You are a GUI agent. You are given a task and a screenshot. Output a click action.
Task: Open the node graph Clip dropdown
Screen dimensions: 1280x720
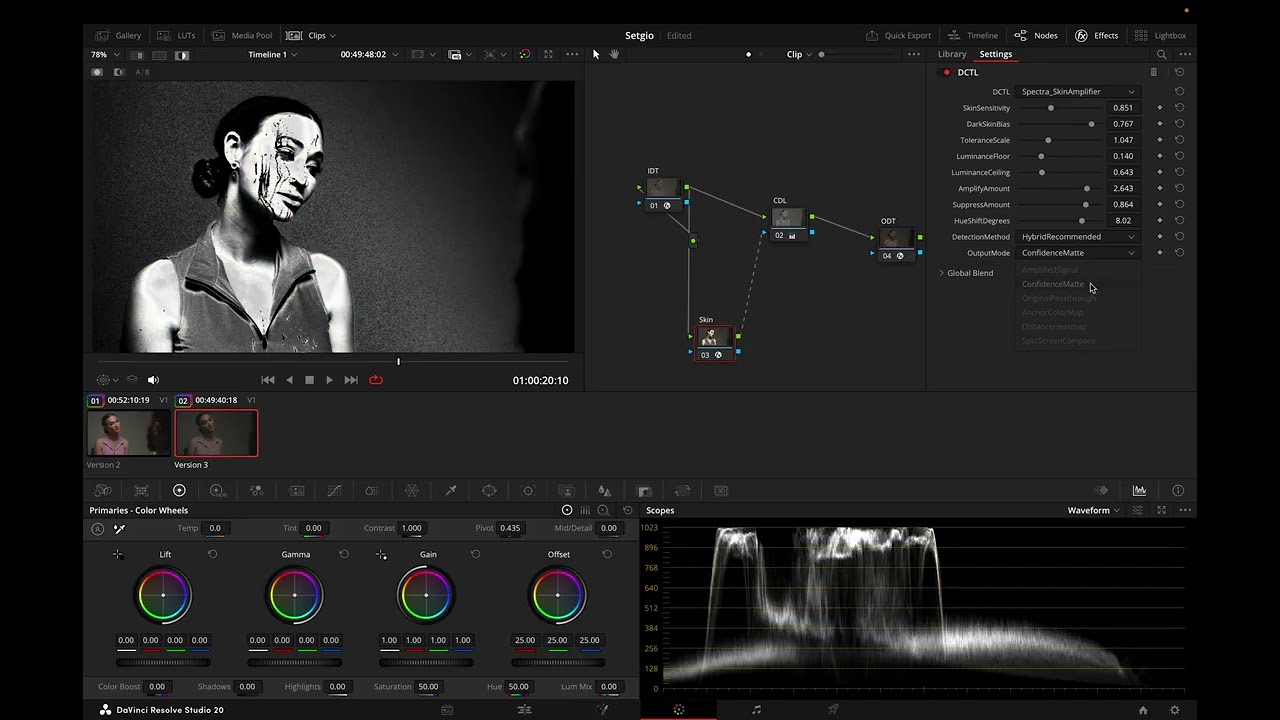[x=799, y=54]
